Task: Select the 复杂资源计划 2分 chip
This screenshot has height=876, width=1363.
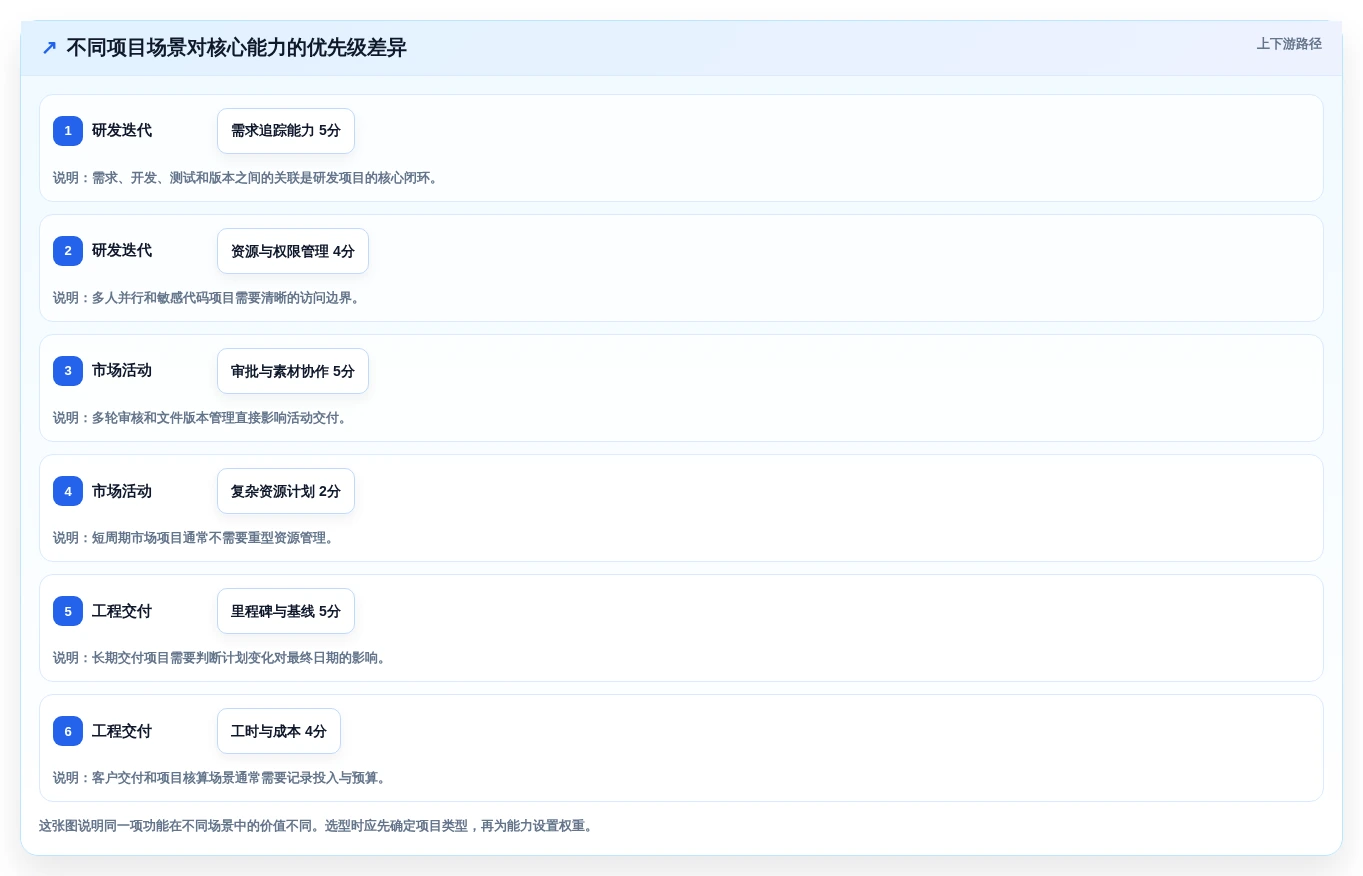Action: click(x=286, y=491)
